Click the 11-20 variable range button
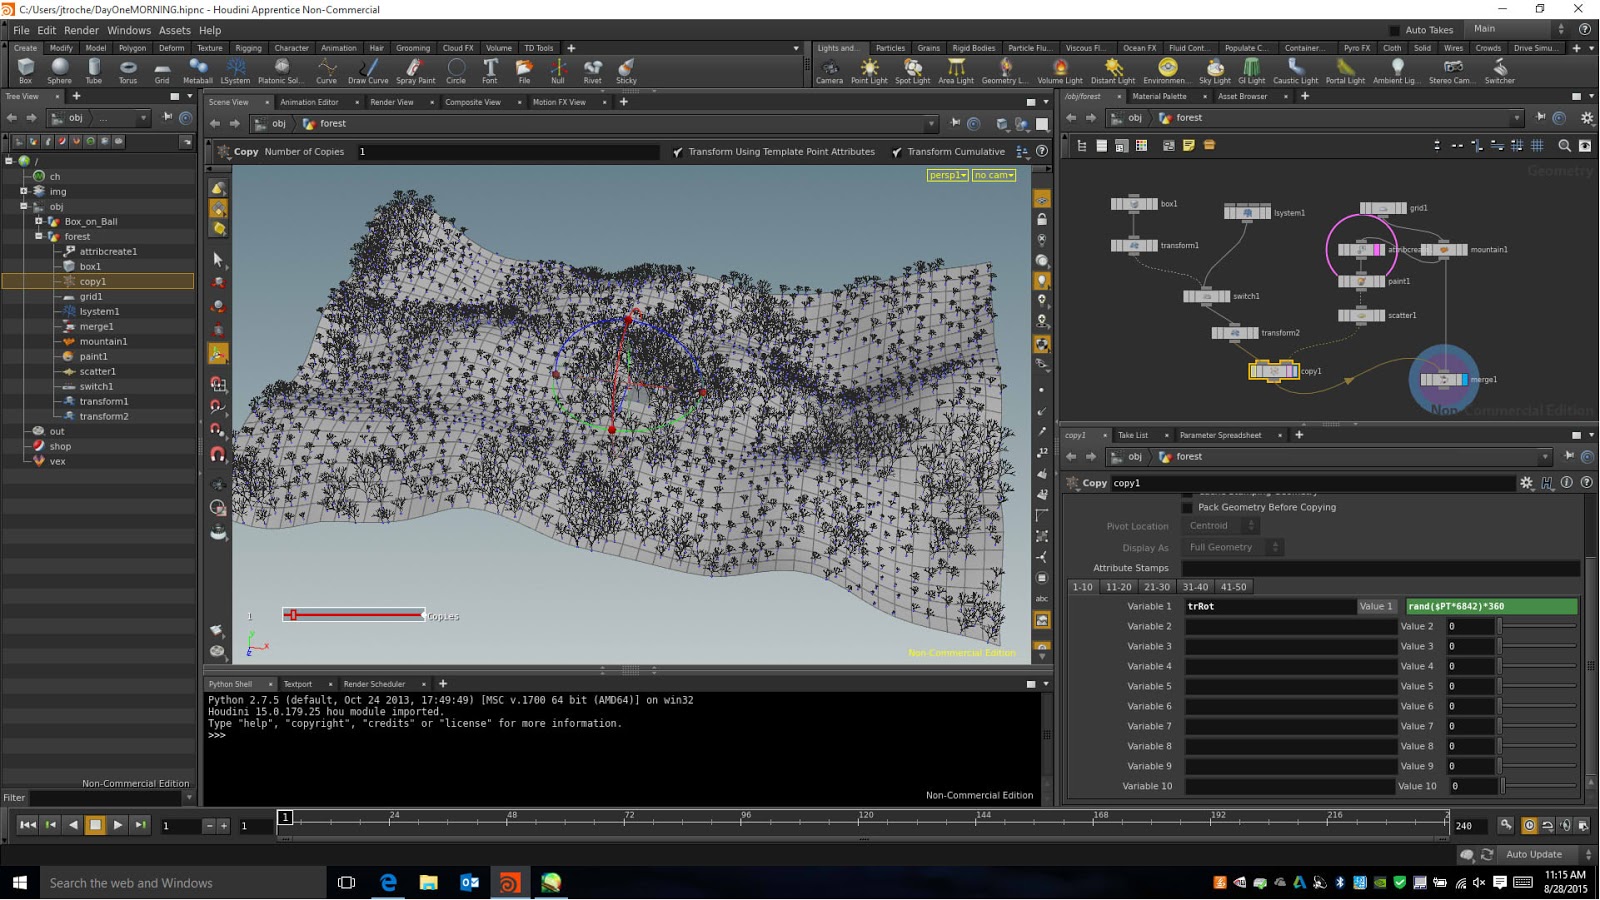This screenshot has width=1600, height=900. click(x=1118, y=587)
